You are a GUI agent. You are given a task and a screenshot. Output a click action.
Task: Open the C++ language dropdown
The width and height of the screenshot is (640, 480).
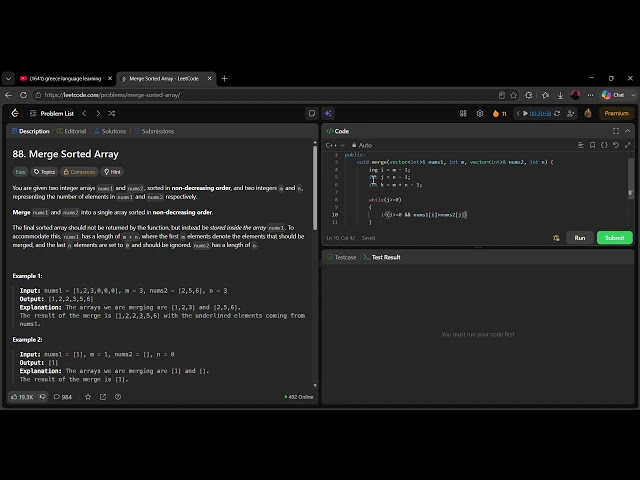(335, 145)
